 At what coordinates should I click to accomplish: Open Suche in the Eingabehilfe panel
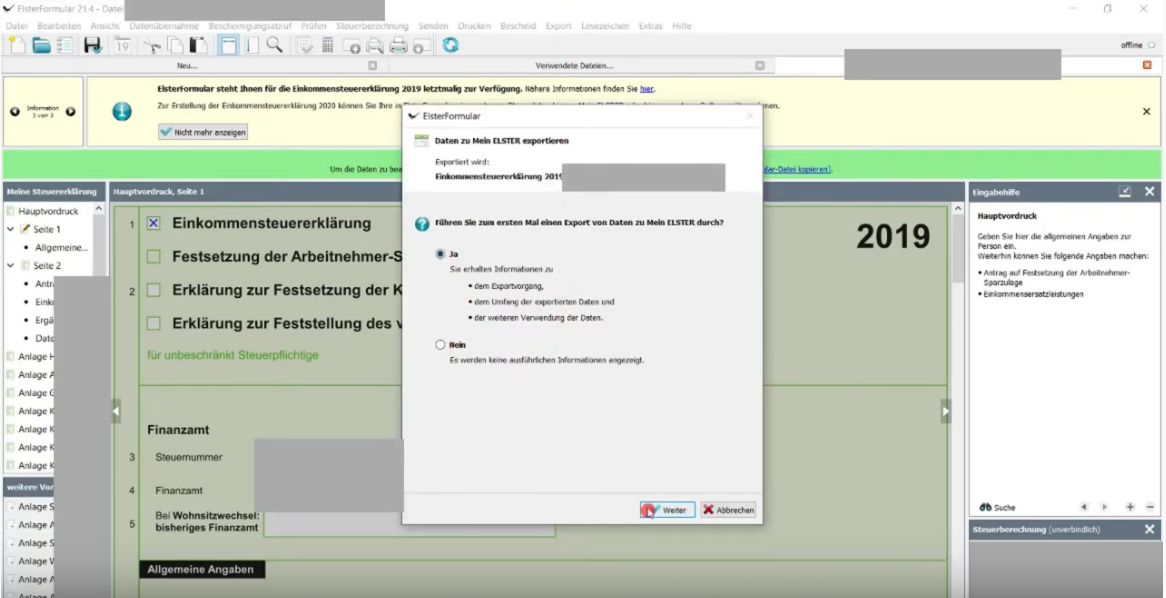997,507
